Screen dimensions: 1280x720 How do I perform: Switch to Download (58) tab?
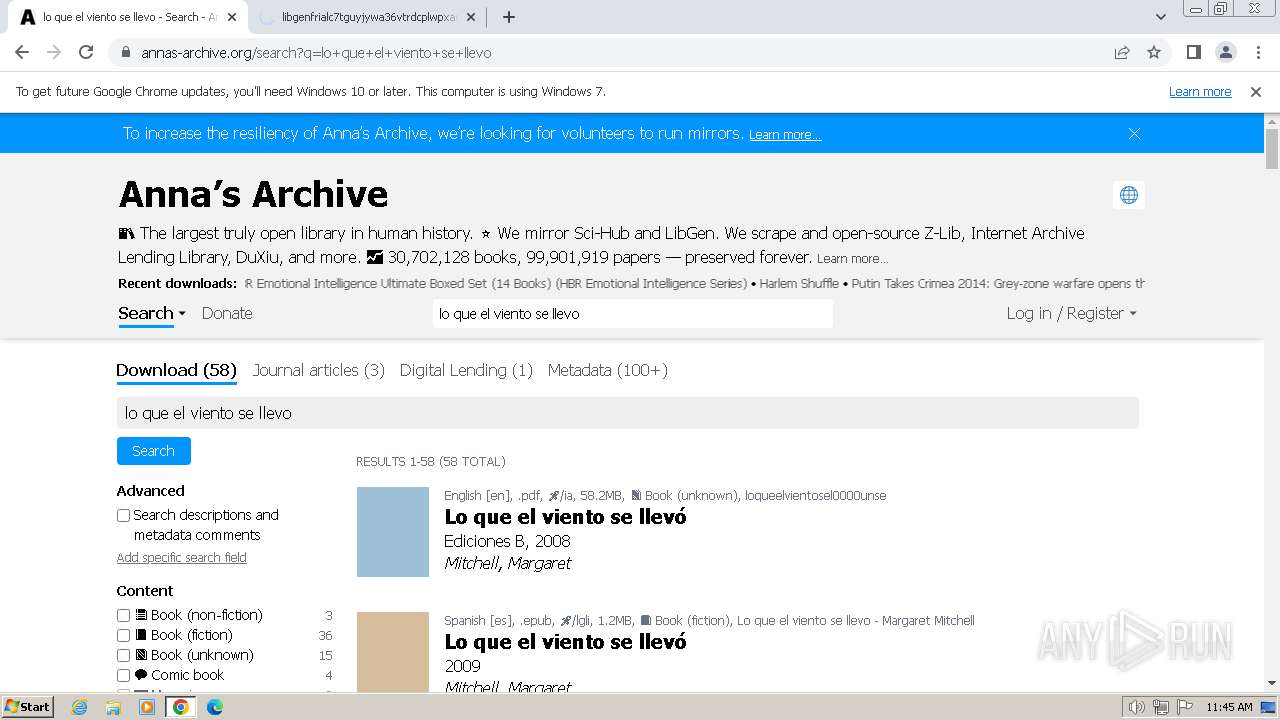pyautogui.click(x=176, y=370)
